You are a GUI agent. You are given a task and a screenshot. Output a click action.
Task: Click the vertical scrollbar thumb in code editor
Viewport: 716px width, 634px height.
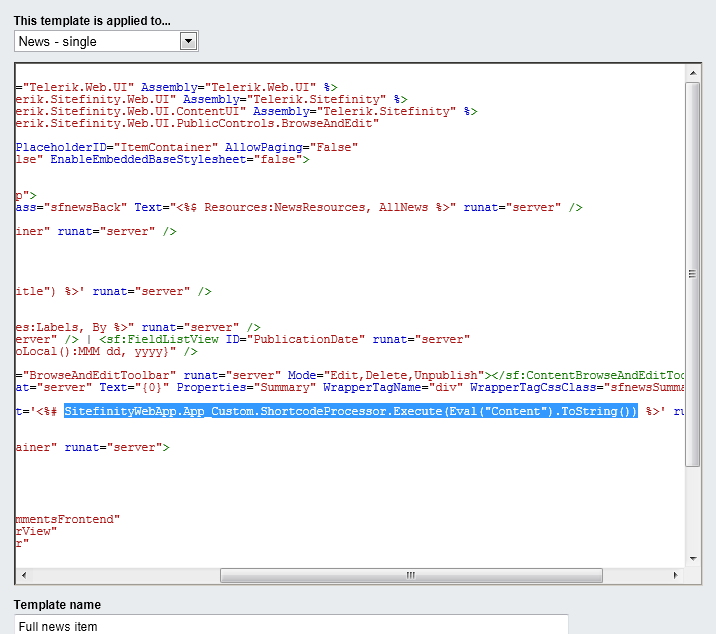pyautogui.click(x=692, y=273)
